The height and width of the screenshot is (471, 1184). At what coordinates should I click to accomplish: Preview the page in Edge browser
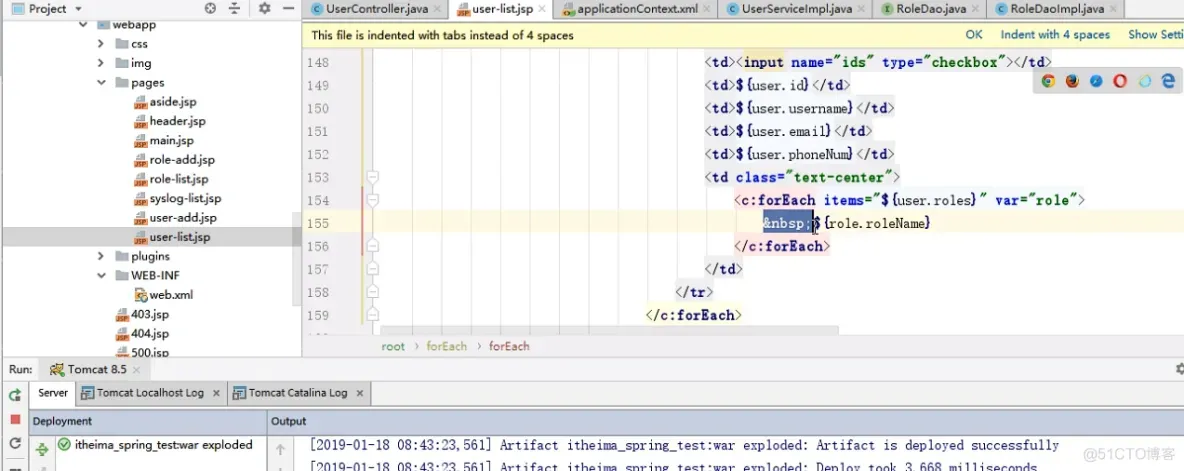click(x=1168, y=81)
